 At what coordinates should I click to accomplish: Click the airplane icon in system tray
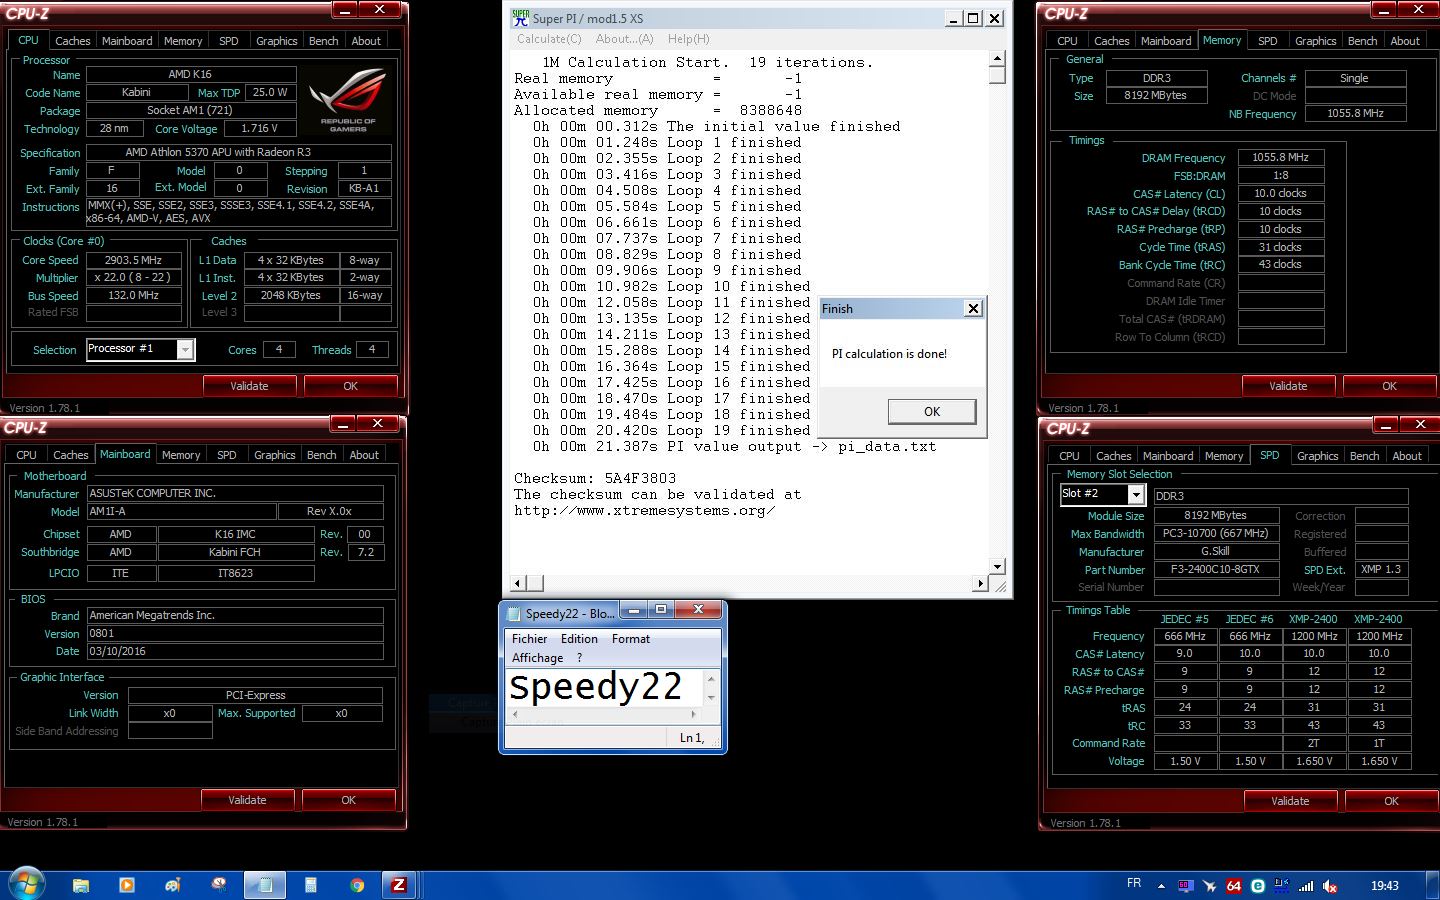pyautogui.click(x=1210, y=886)
